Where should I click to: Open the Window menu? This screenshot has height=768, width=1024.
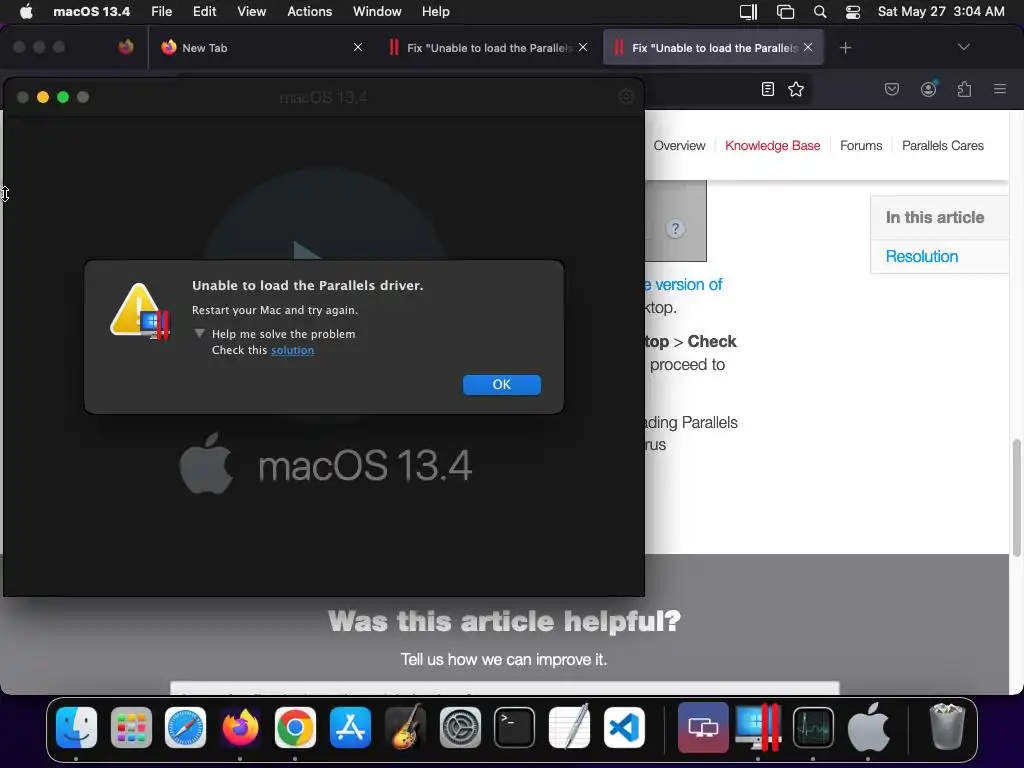377,12
